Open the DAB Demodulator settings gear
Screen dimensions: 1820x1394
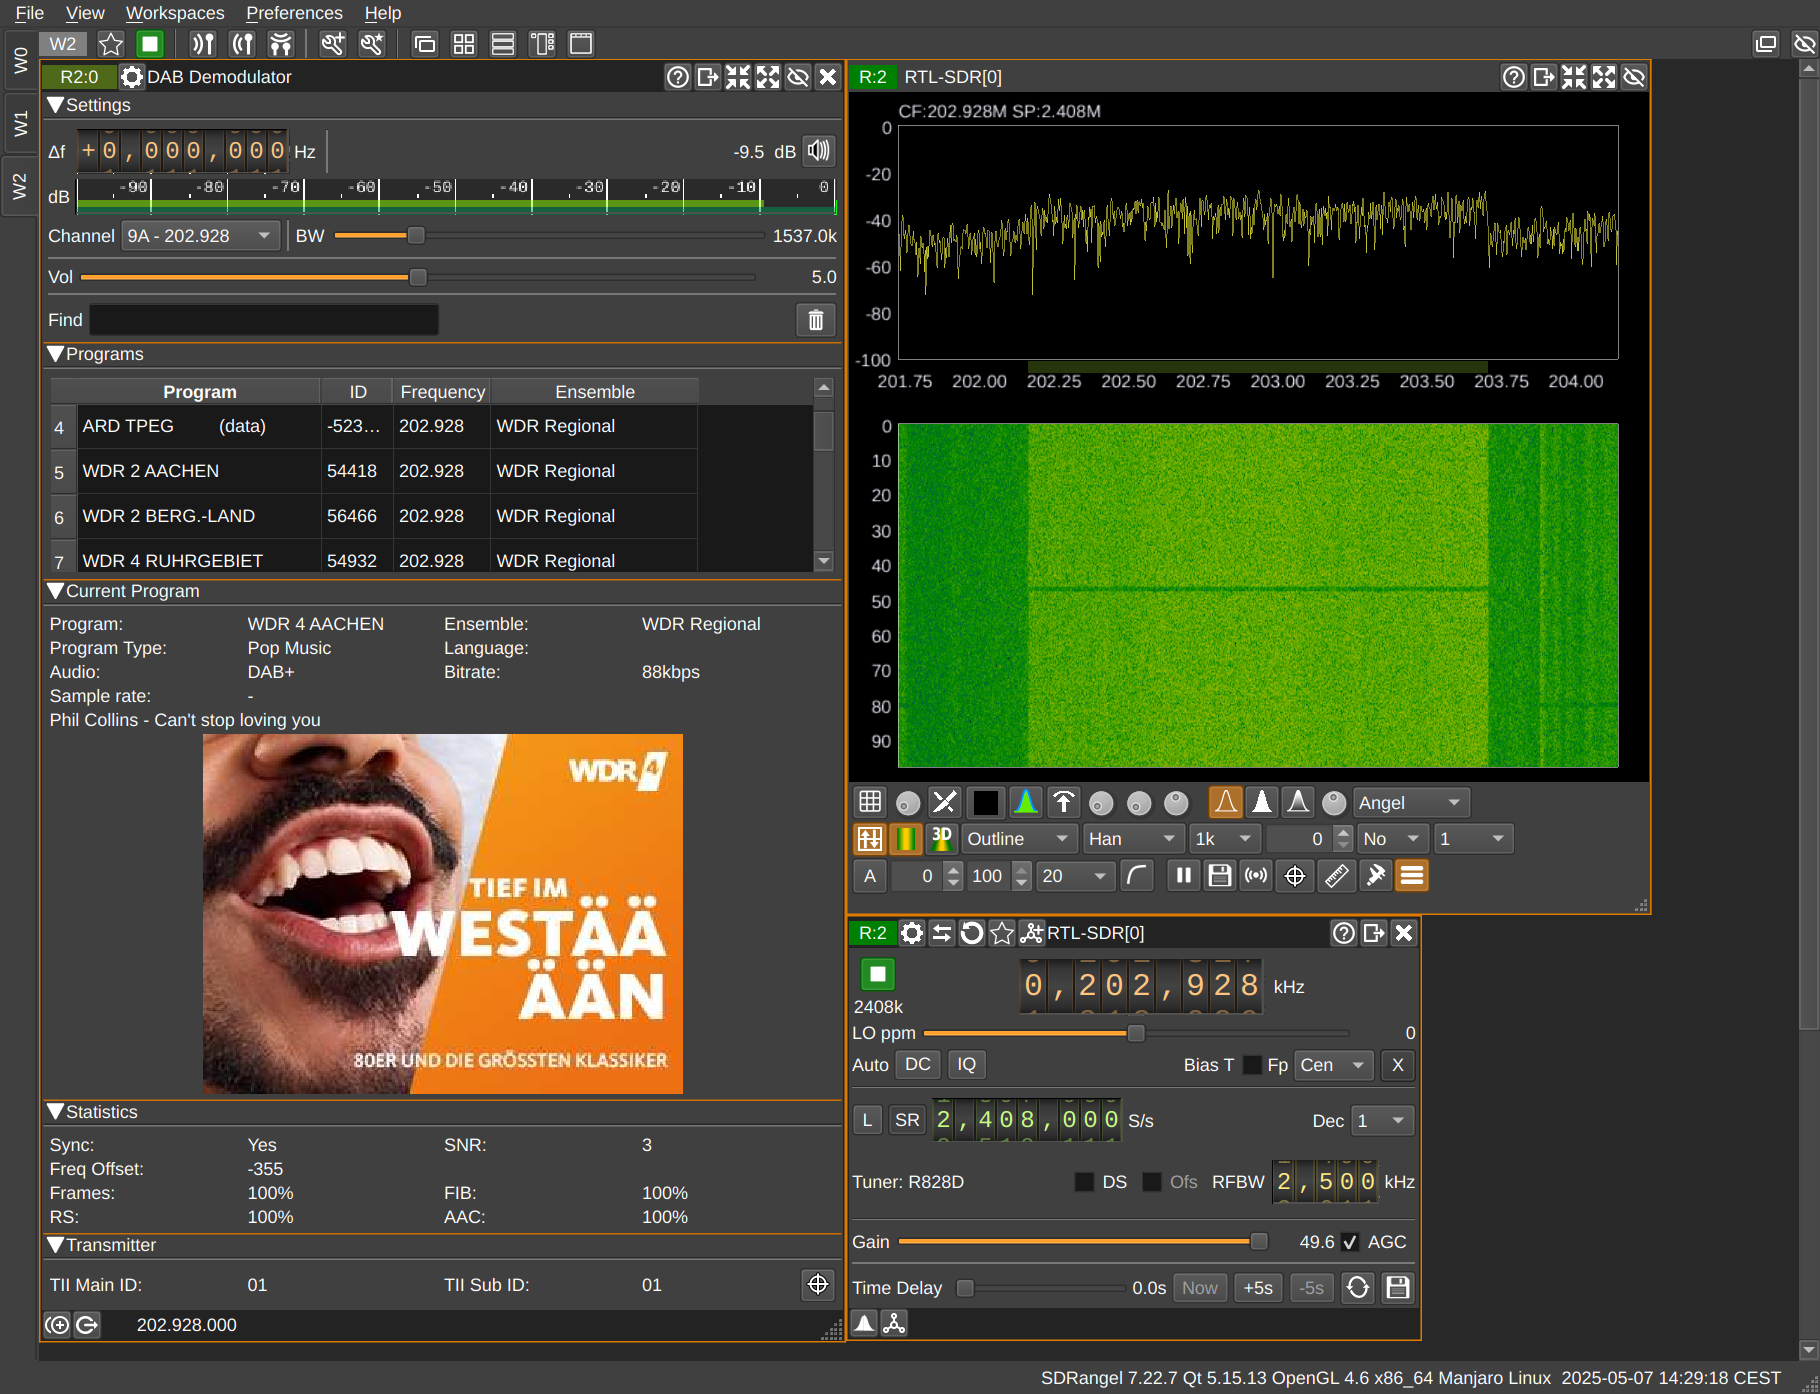point(132,77)
